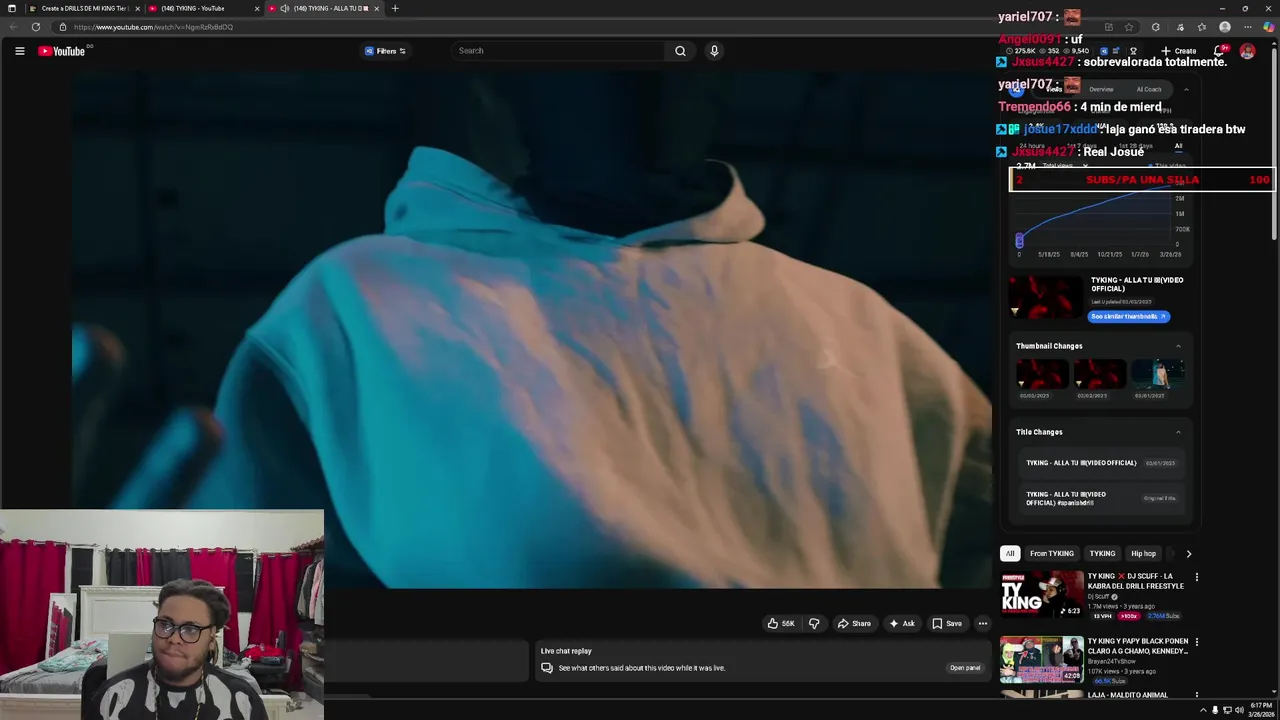Open the system tray volume icon
This screenshot has height=720, width=1280.
point(1239,710)
